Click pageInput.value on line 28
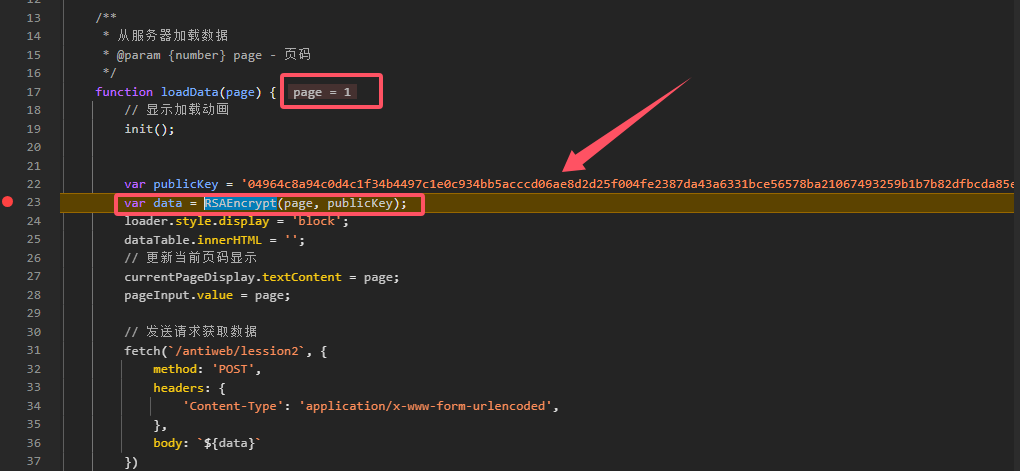 tap(171, 295)
